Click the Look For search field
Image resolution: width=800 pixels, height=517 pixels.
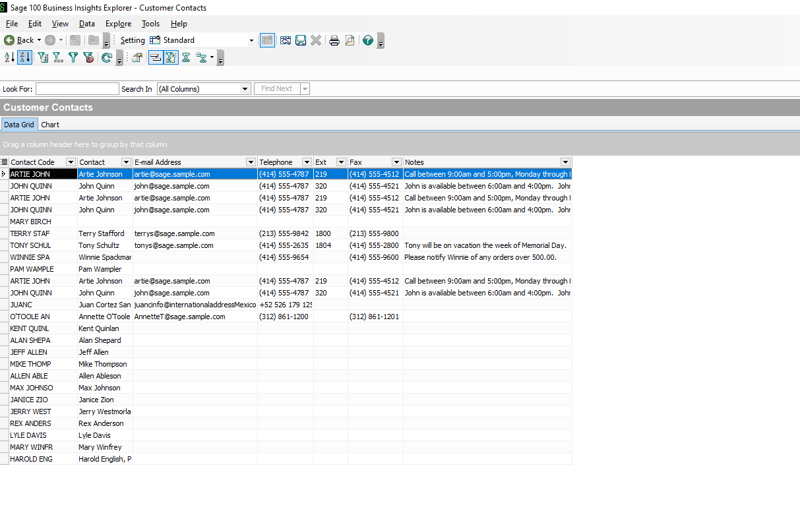[77, 89]
